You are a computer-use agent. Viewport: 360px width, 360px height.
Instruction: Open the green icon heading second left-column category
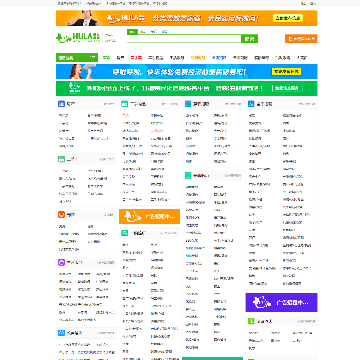pyautogui.click(x=61, y=159)
